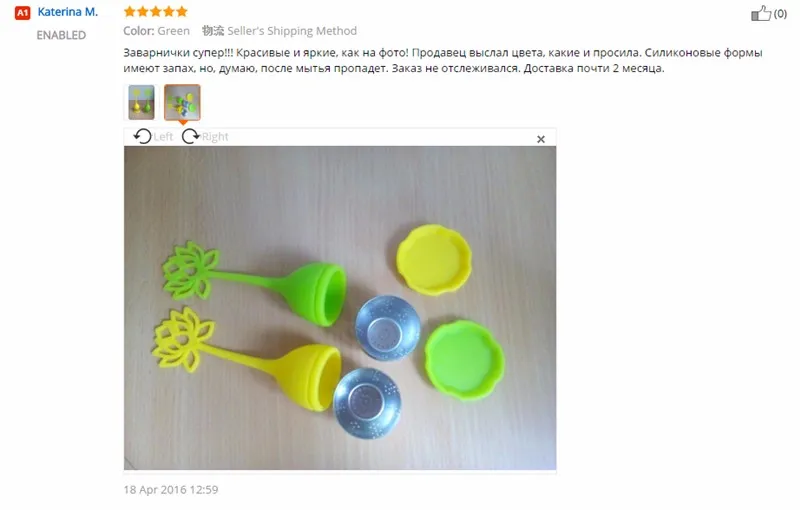Click the five-star rating row
This screenshot has width=800, height=510.
(x=156, y=11)
